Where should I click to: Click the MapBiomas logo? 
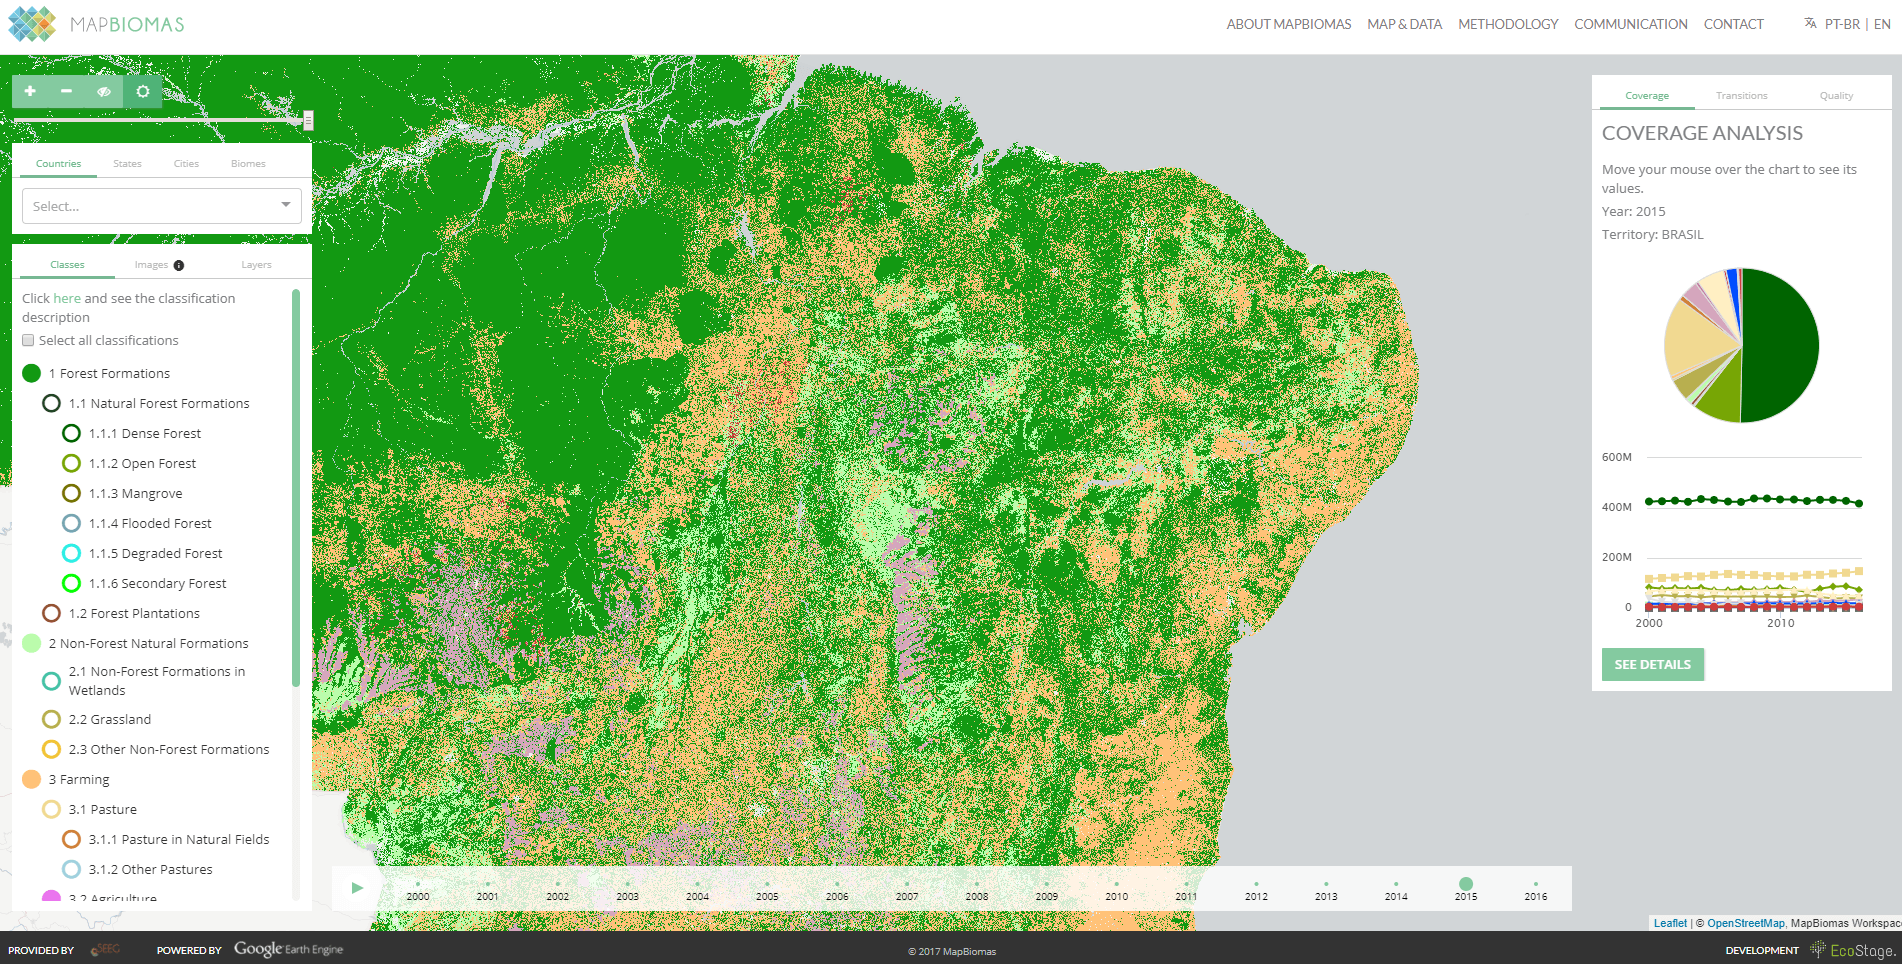point(100,23)
